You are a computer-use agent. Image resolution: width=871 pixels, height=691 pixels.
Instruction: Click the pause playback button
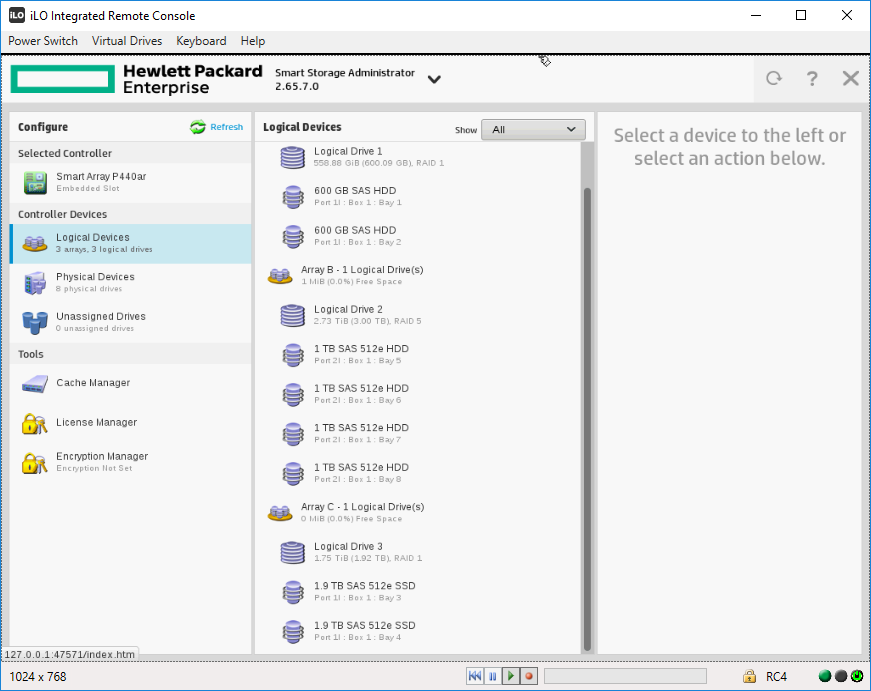coord(493,676)
